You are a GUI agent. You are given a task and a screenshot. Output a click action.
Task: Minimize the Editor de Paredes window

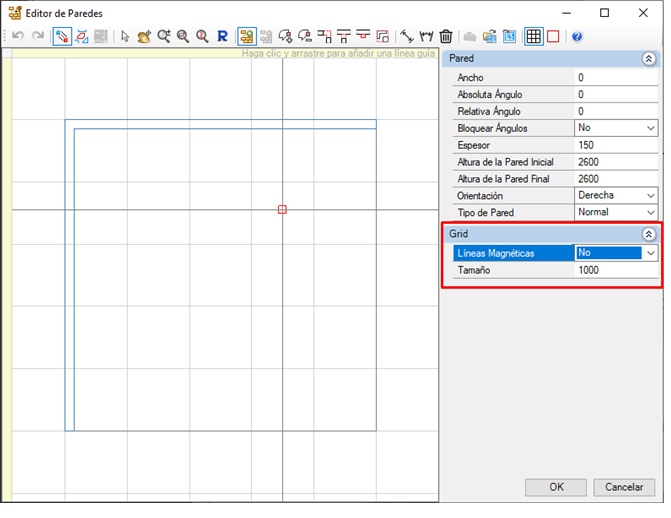coord(566,13)
